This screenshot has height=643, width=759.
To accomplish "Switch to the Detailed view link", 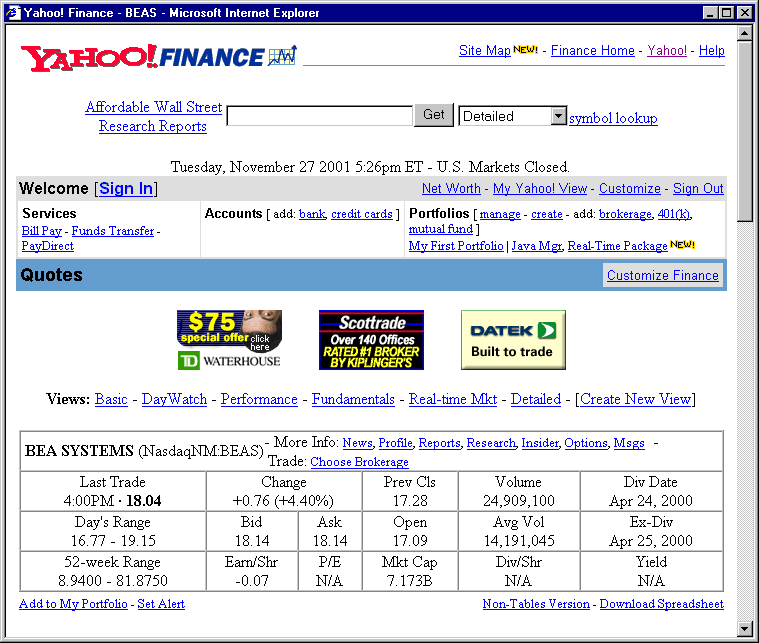I will (536, 399).
